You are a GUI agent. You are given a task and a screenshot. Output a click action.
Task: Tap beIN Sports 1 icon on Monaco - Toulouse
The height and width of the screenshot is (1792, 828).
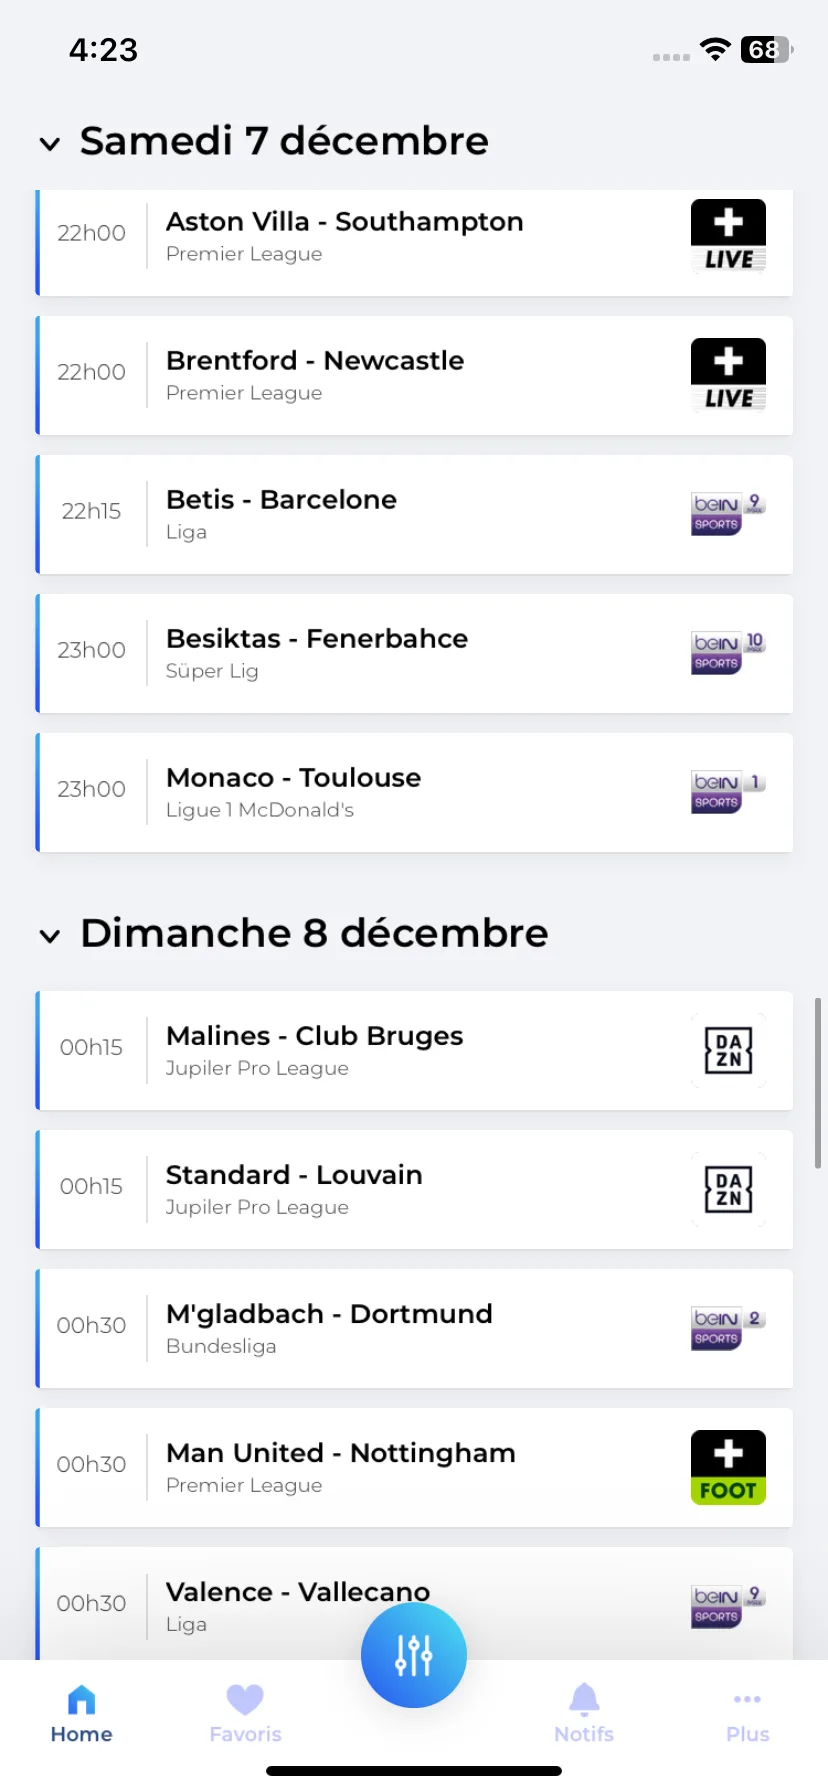[728, 792]
